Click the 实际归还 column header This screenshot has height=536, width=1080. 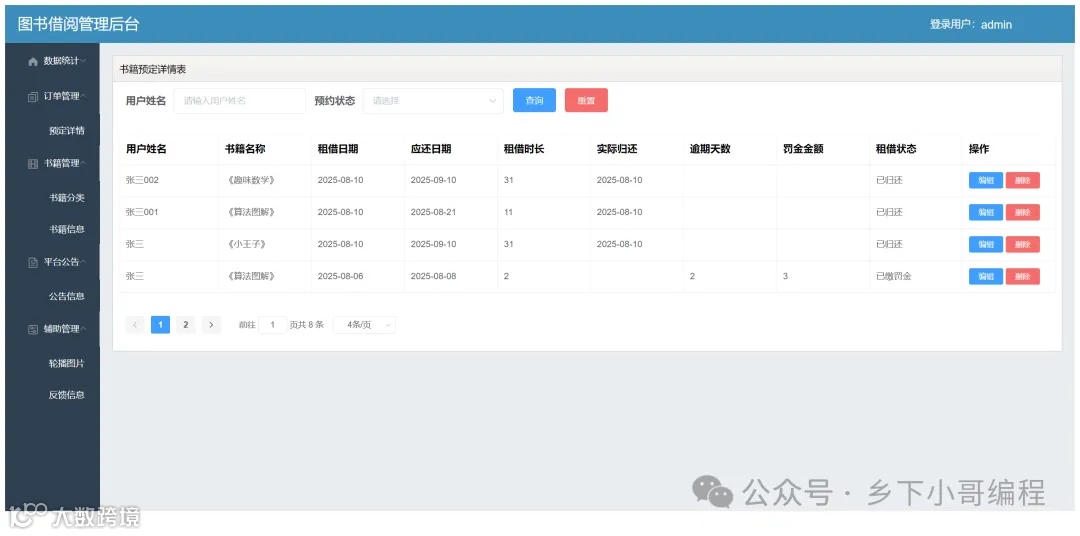(x=617, y=149)
